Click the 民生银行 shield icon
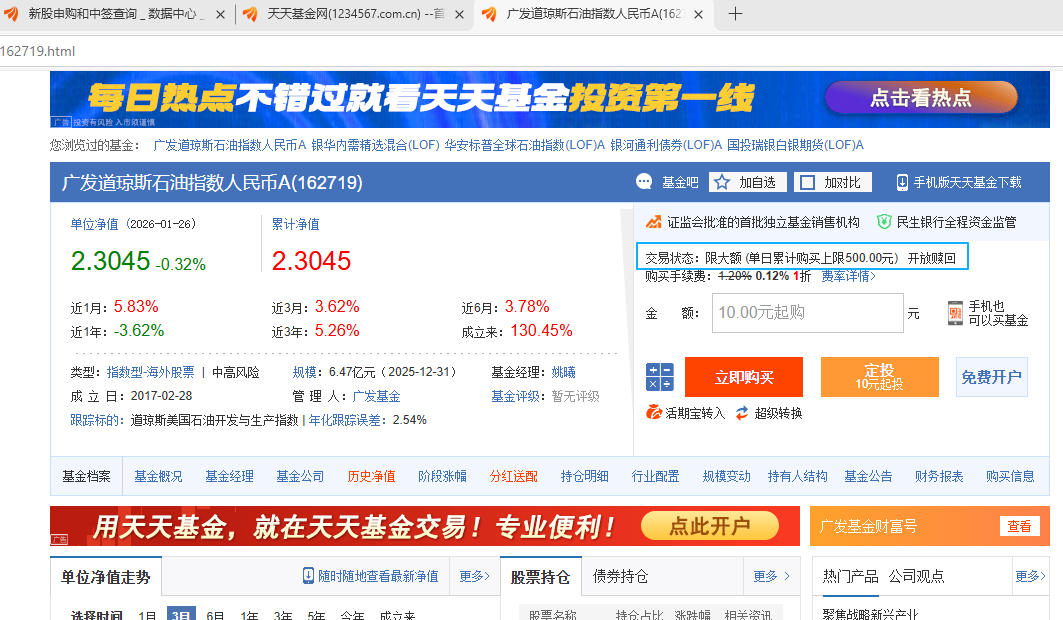The image size is (1063, 620). tap(883, 222)
